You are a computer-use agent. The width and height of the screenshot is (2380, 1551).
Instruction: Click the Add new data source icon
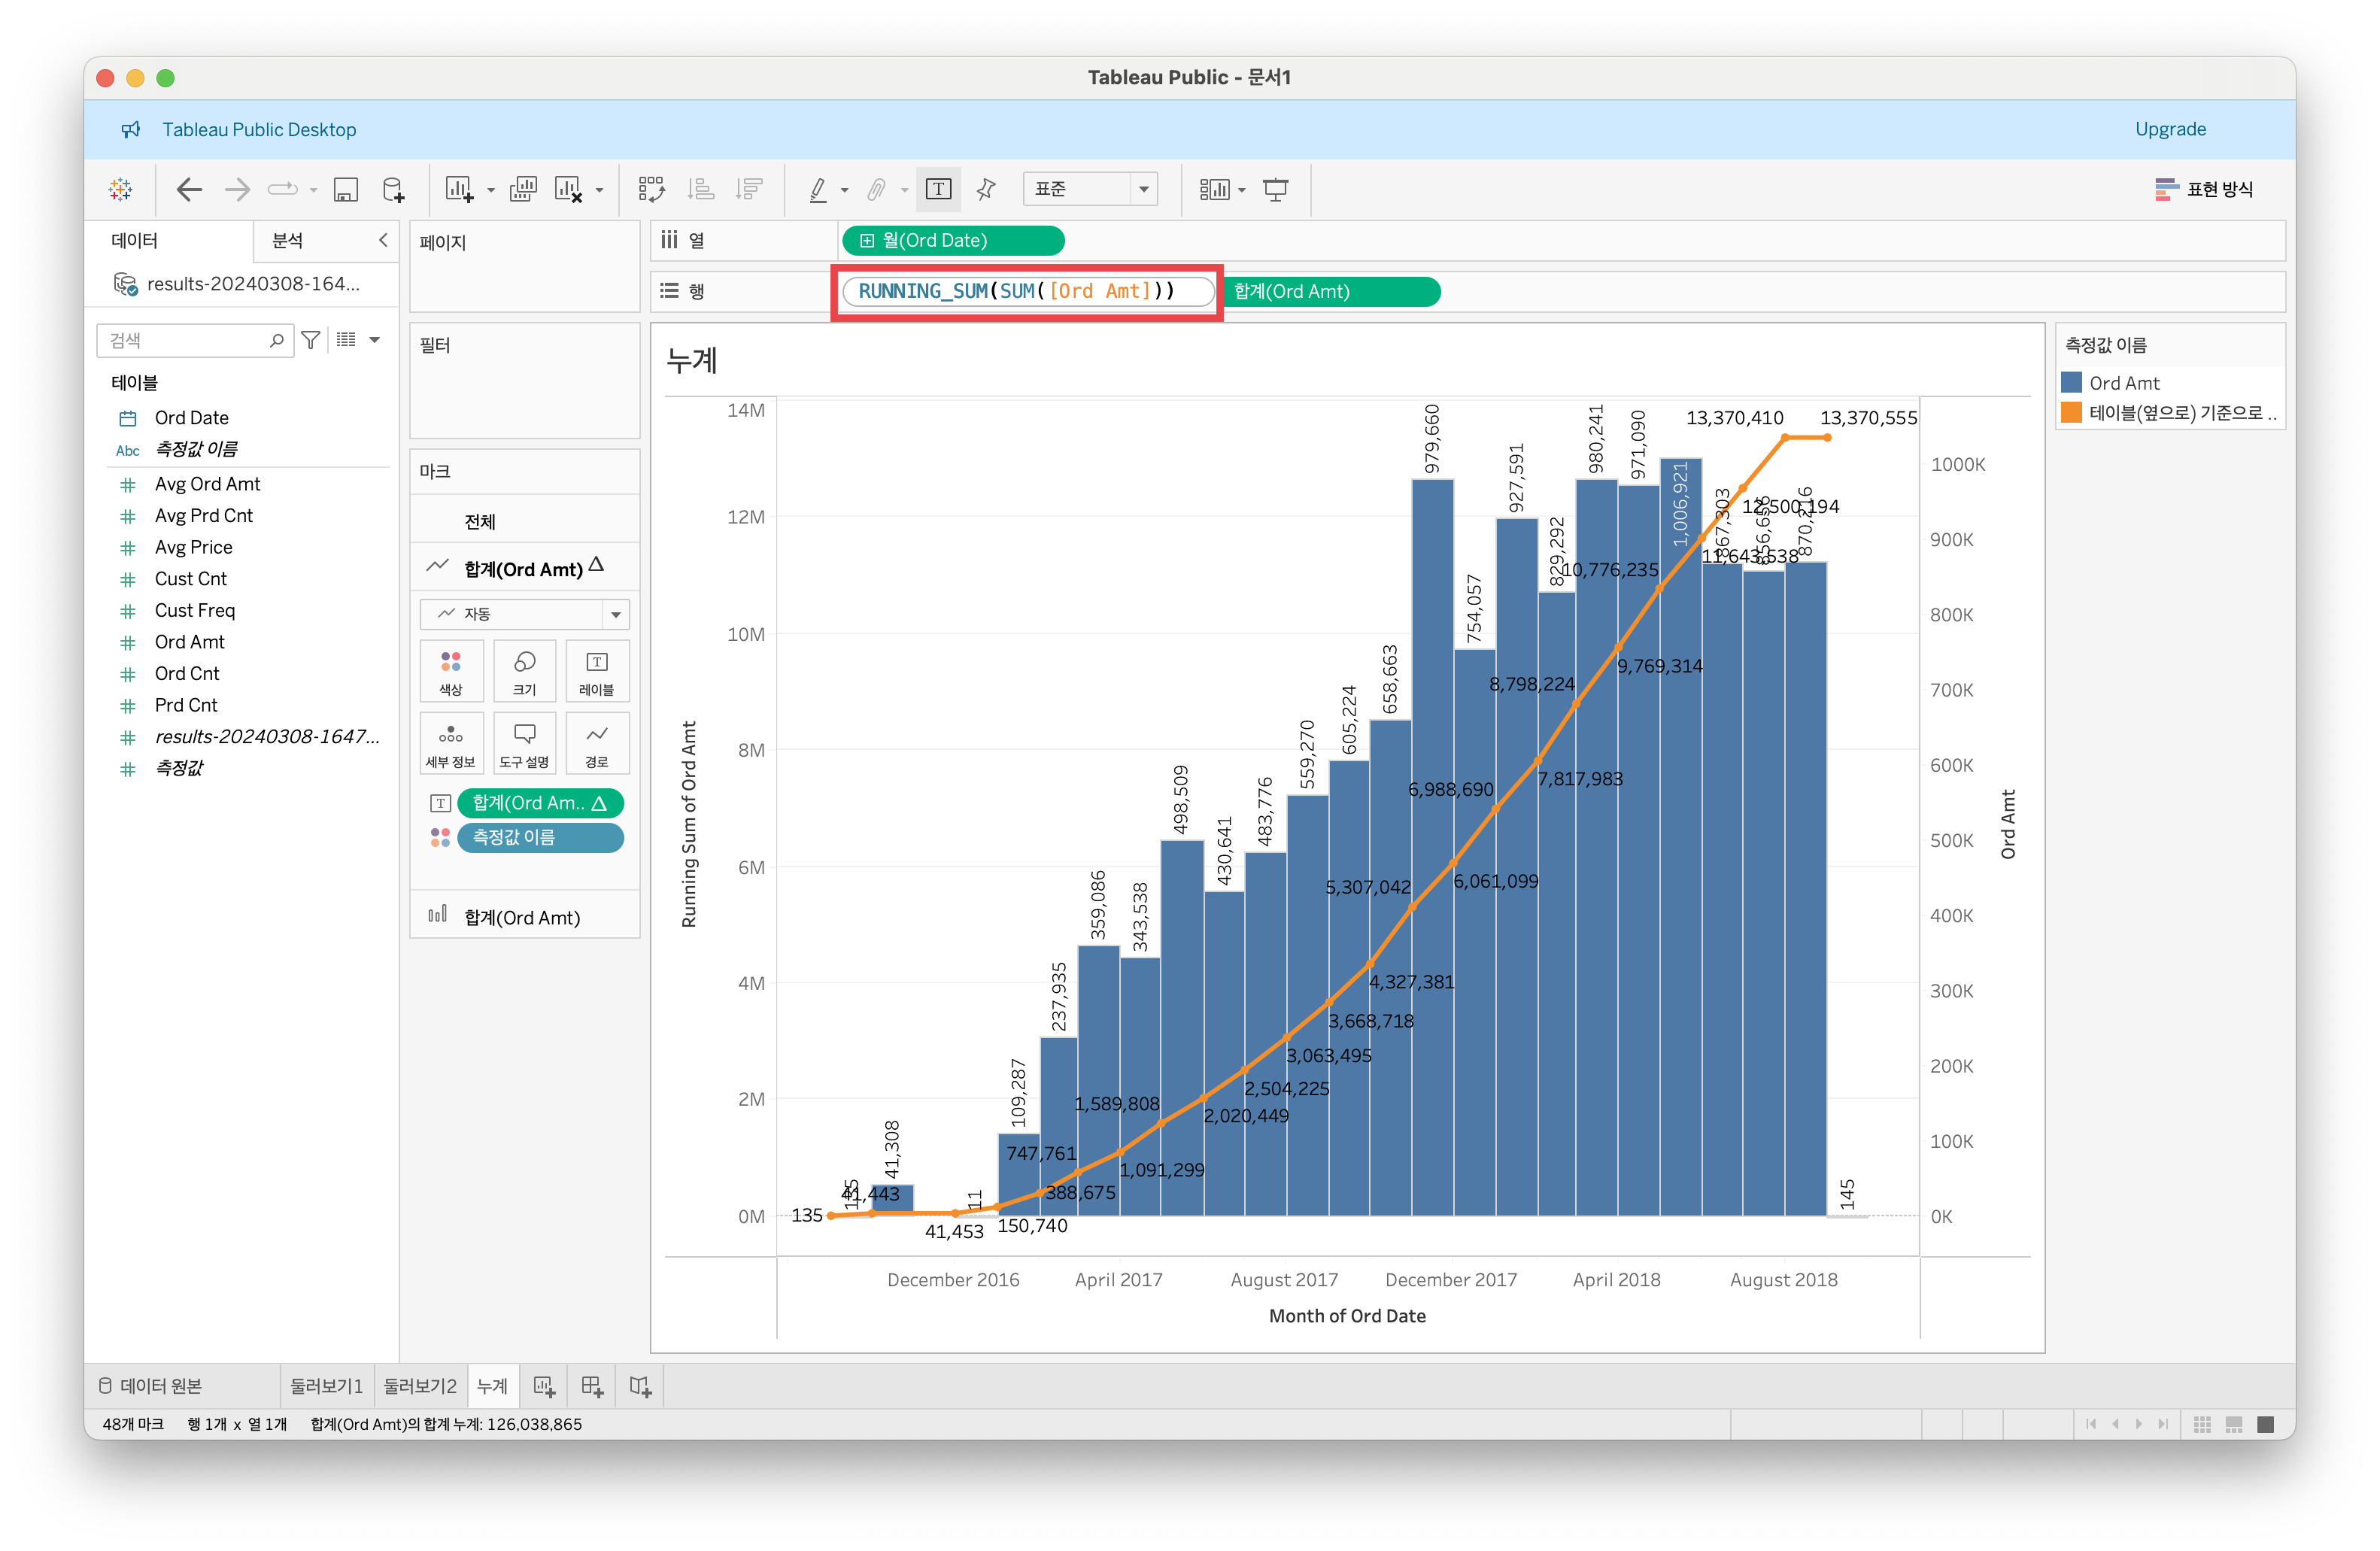pos(394,189)
